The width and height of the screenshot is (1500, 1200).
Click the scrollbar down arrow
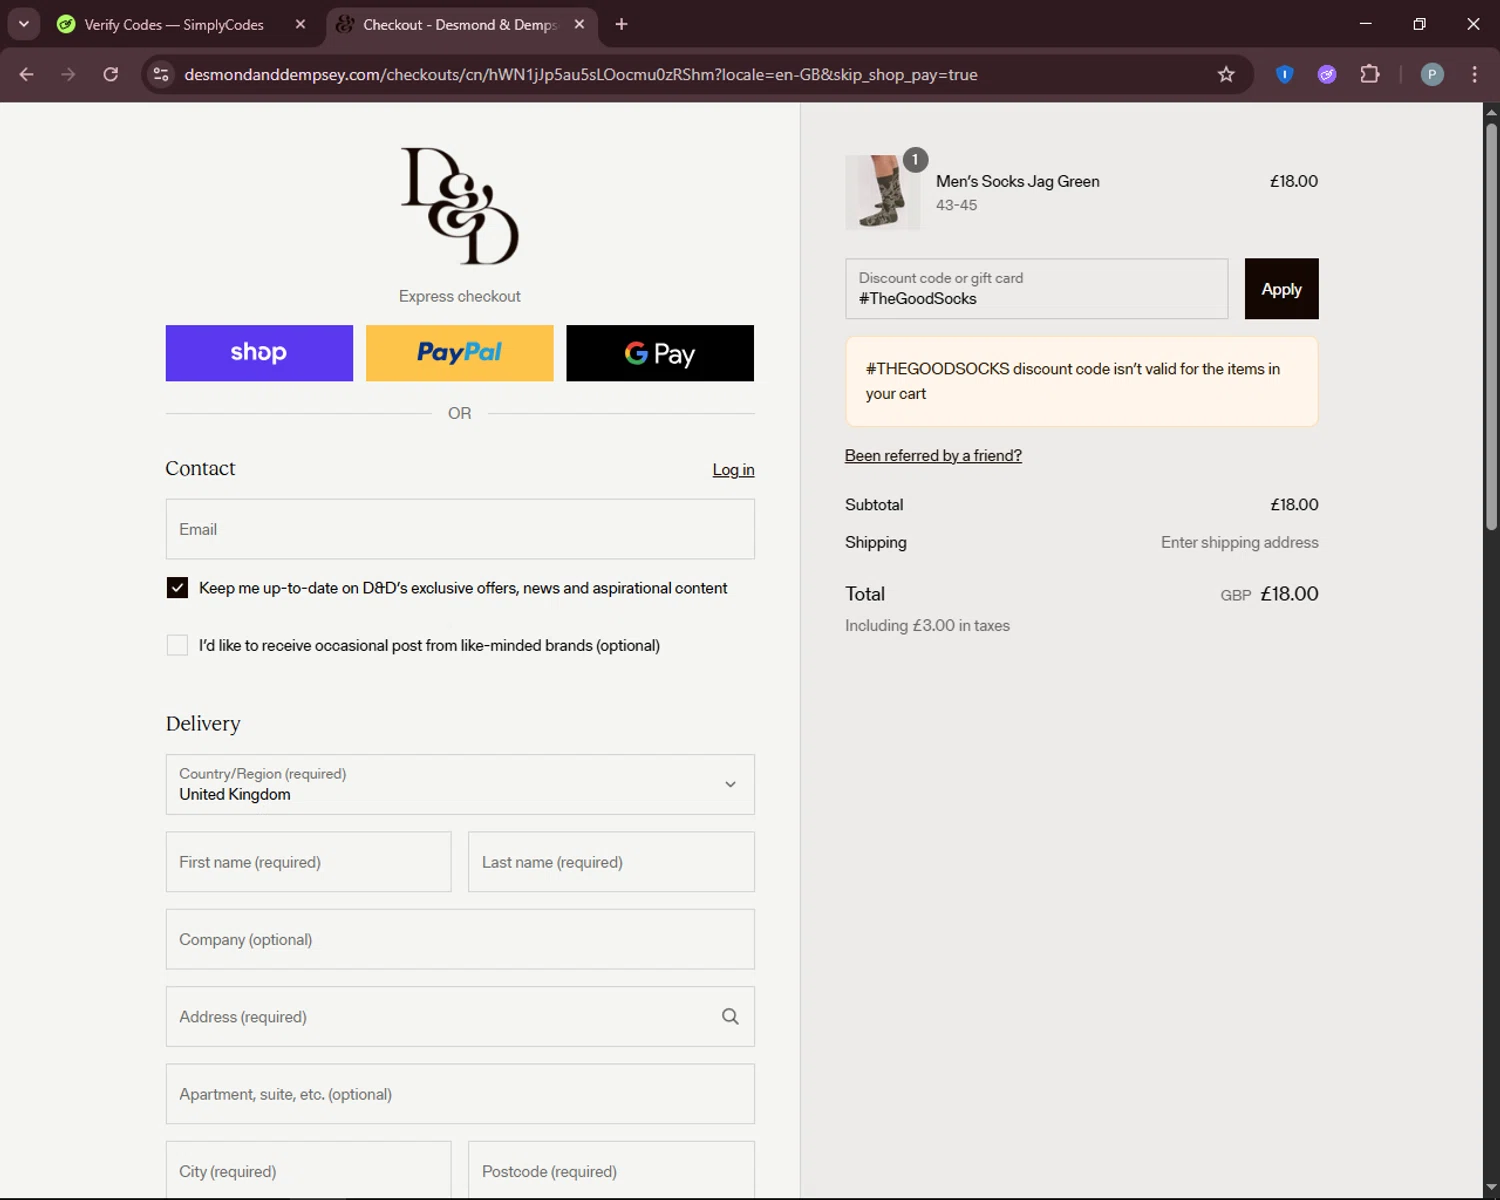(x=1491, y=1189)
